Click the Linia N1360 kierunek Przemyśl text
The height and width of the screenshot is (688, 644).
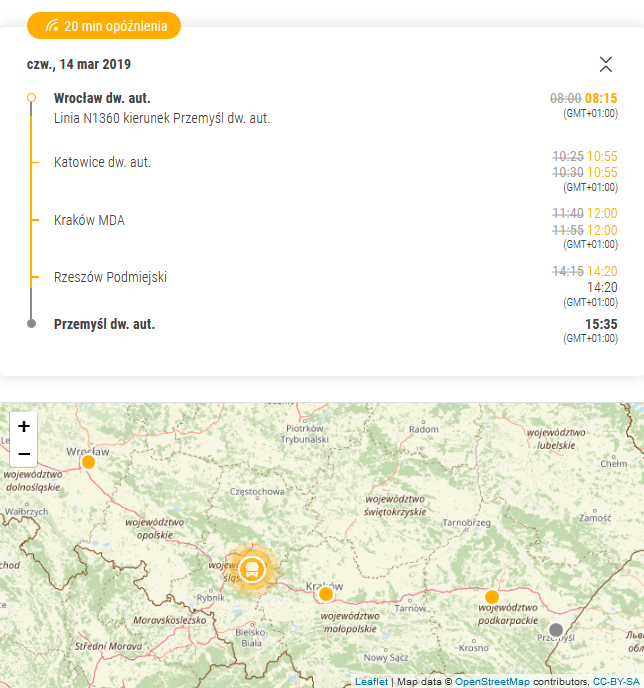(162, 118)
